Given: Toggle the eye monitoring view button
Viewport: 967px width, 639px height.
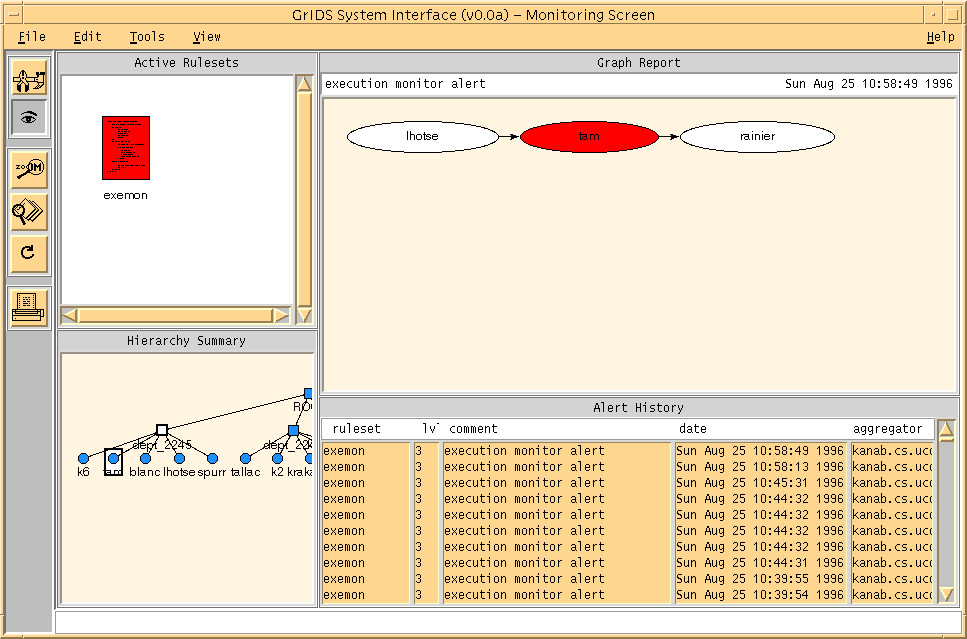Looking at the screenshot, I should pyautogui.click(x=29, y=118).
